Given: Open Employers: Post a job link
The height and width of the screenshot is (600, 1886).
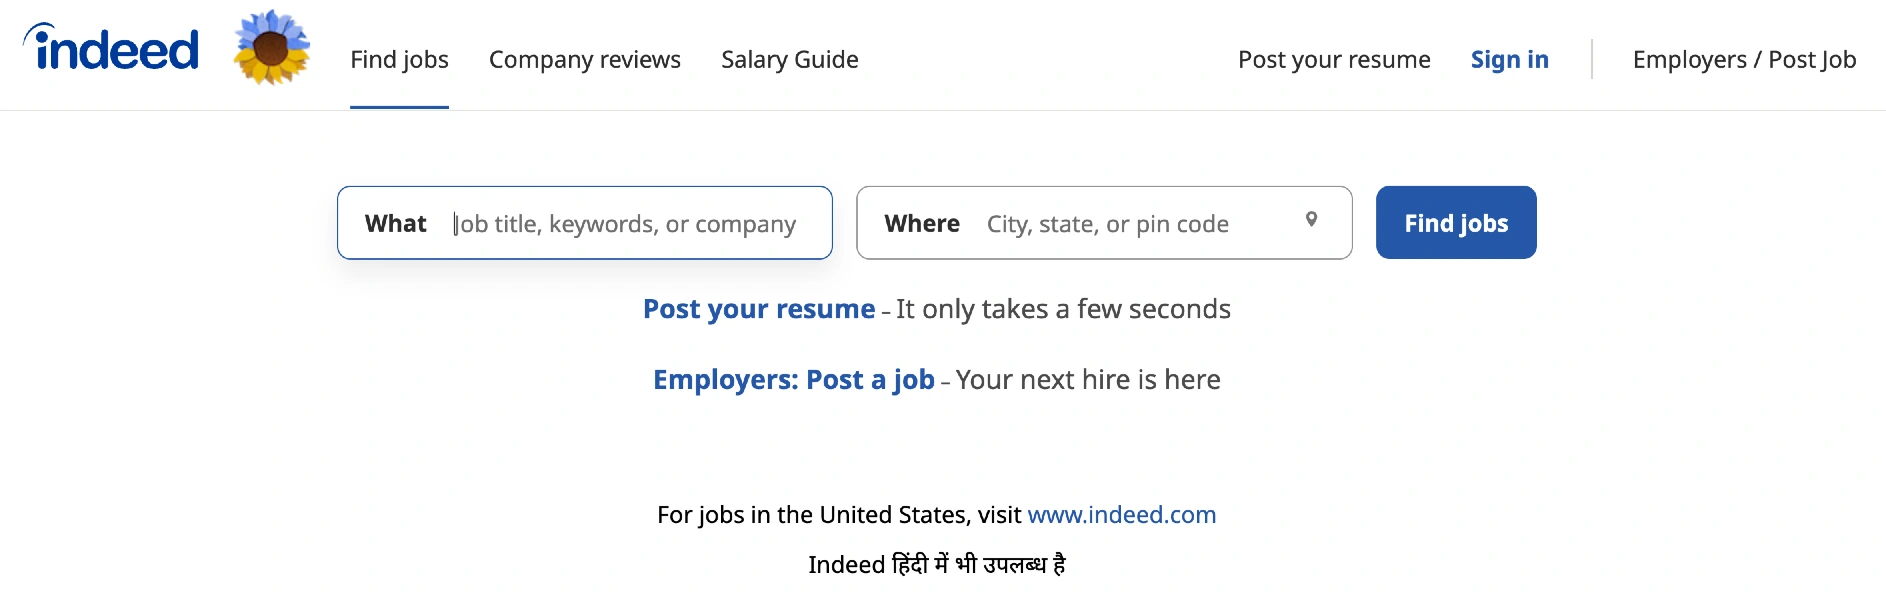Looking at the screenshot, I should point(794,380).
